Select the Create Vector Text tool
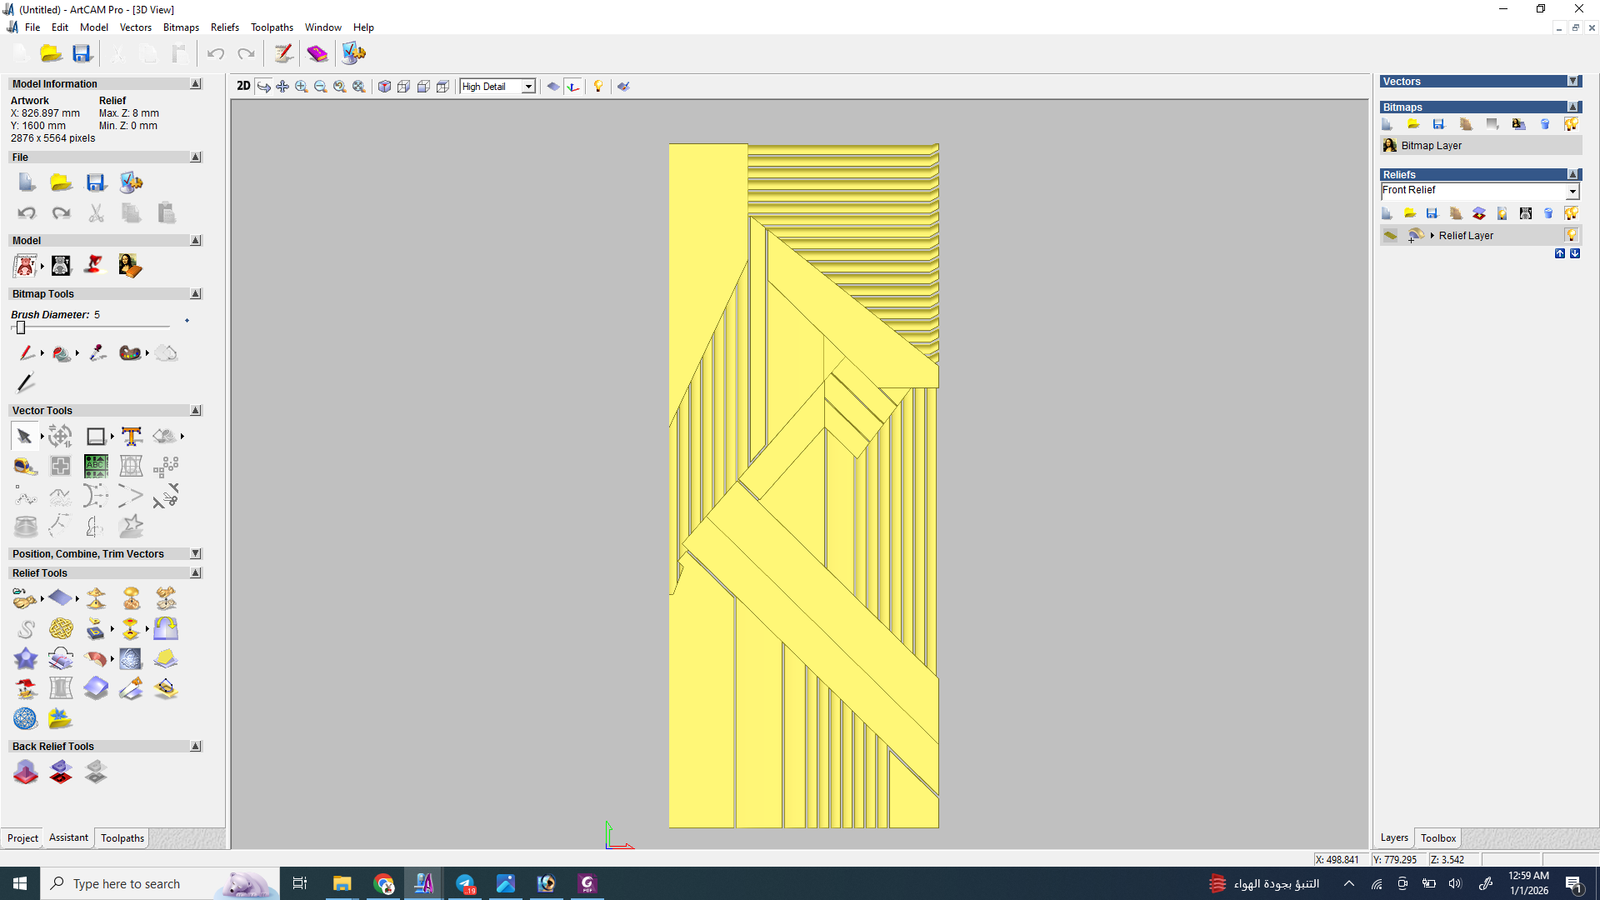Screen dimensions: 1600x900 coord(131,436)
